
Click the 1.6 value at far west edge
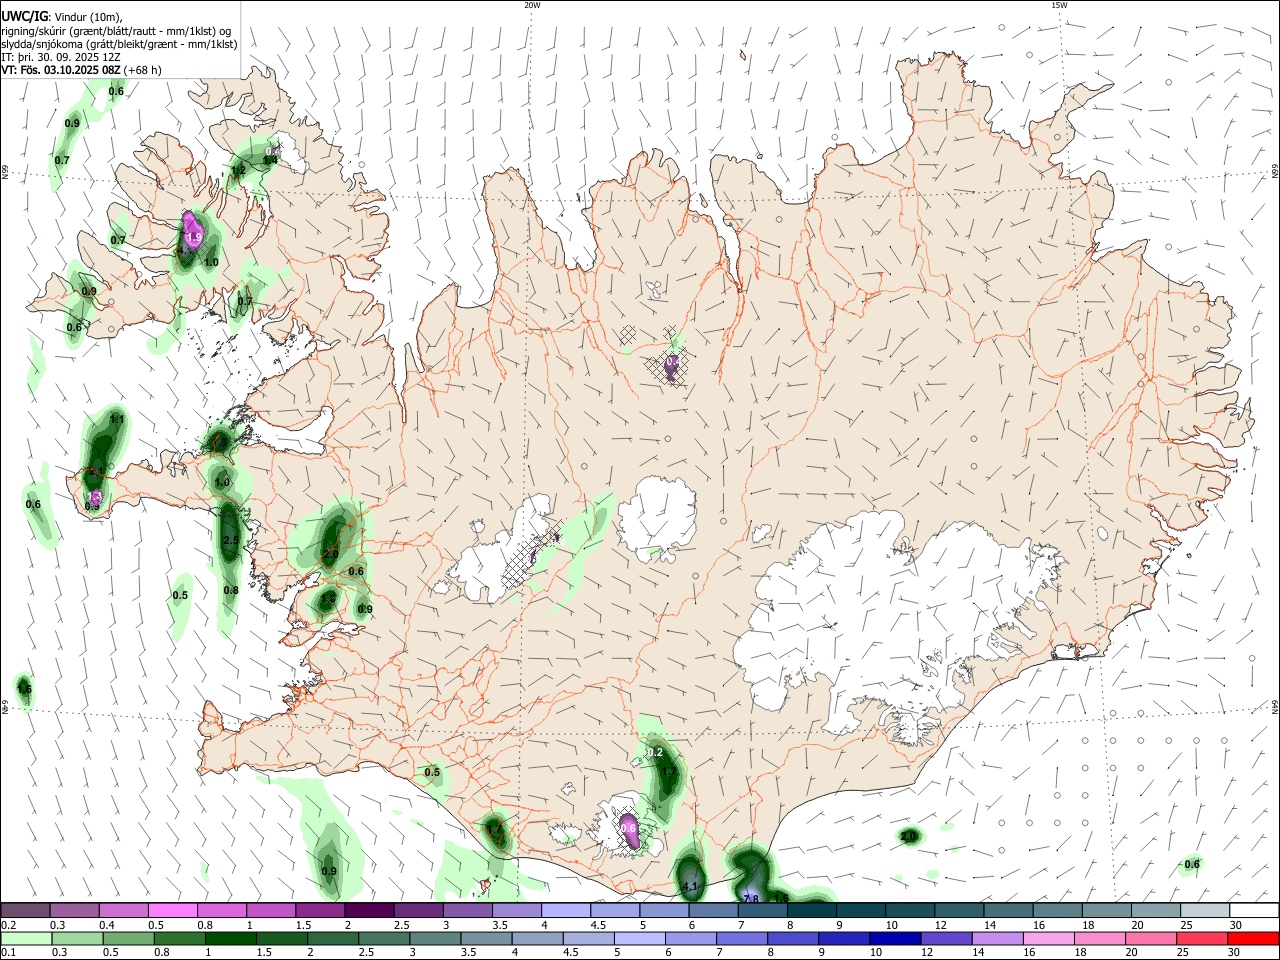coord(25,689)
